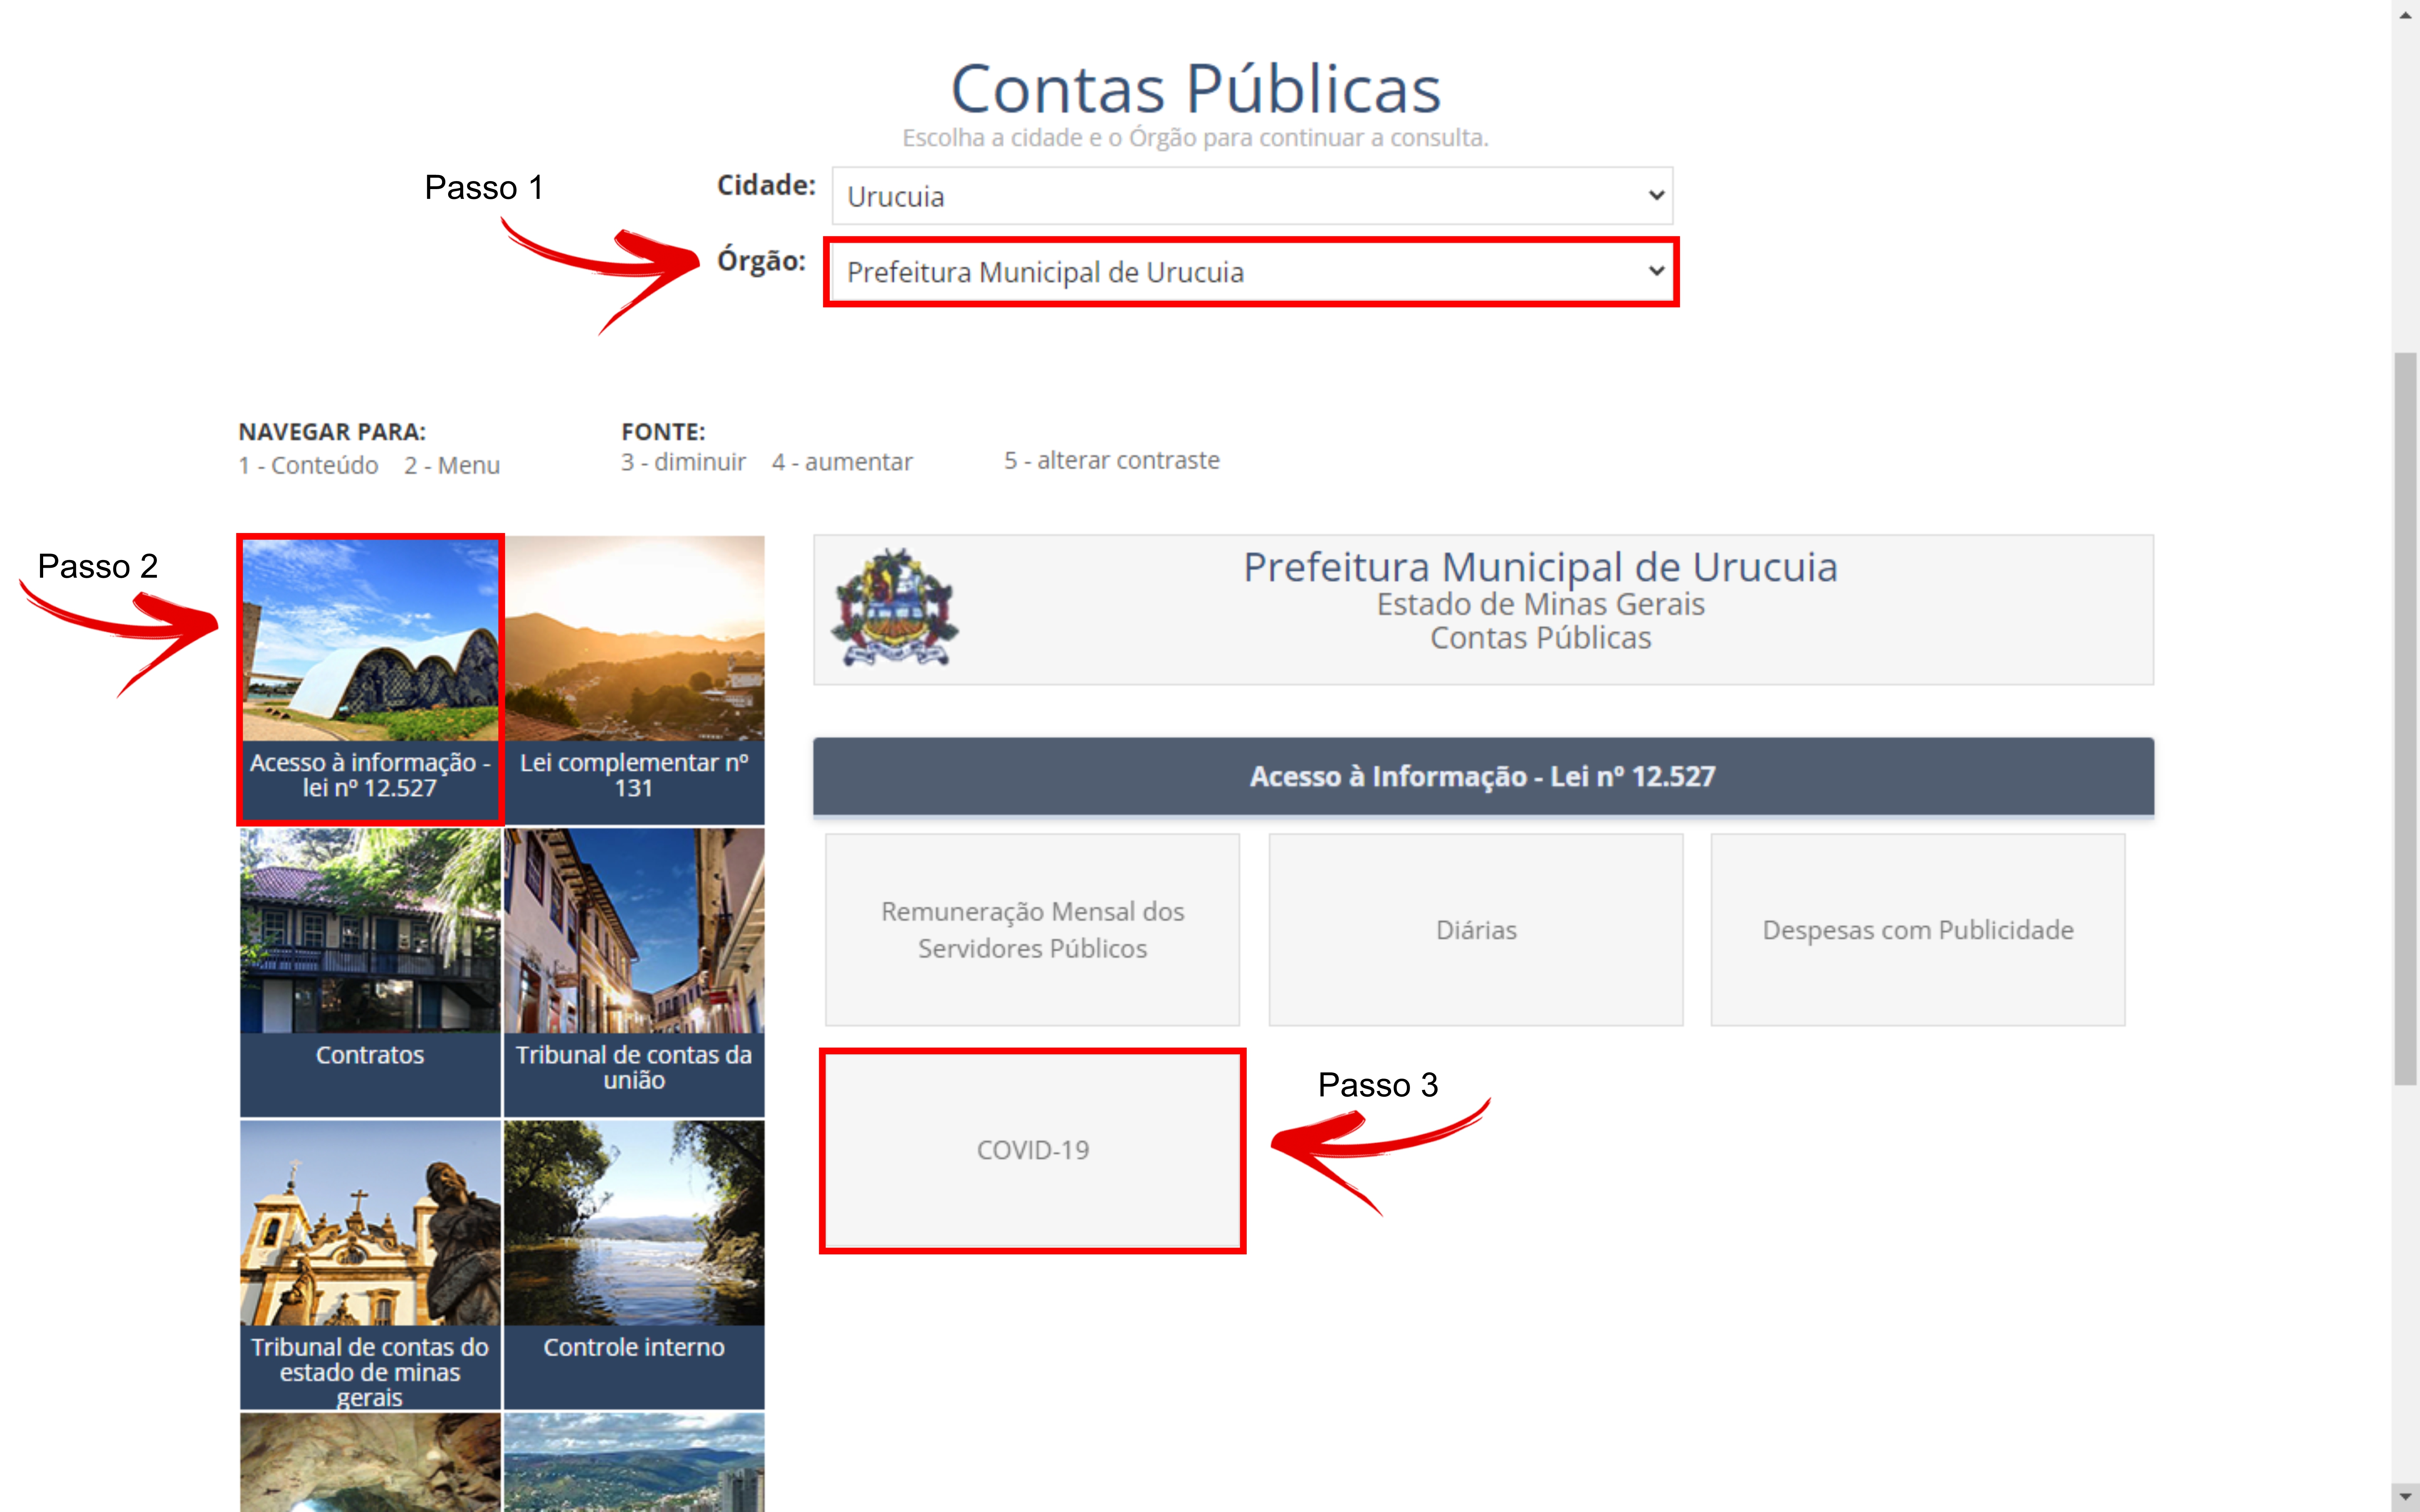Open the Cidade dropdown showing Urucuia

click(x=1252, y=196)
